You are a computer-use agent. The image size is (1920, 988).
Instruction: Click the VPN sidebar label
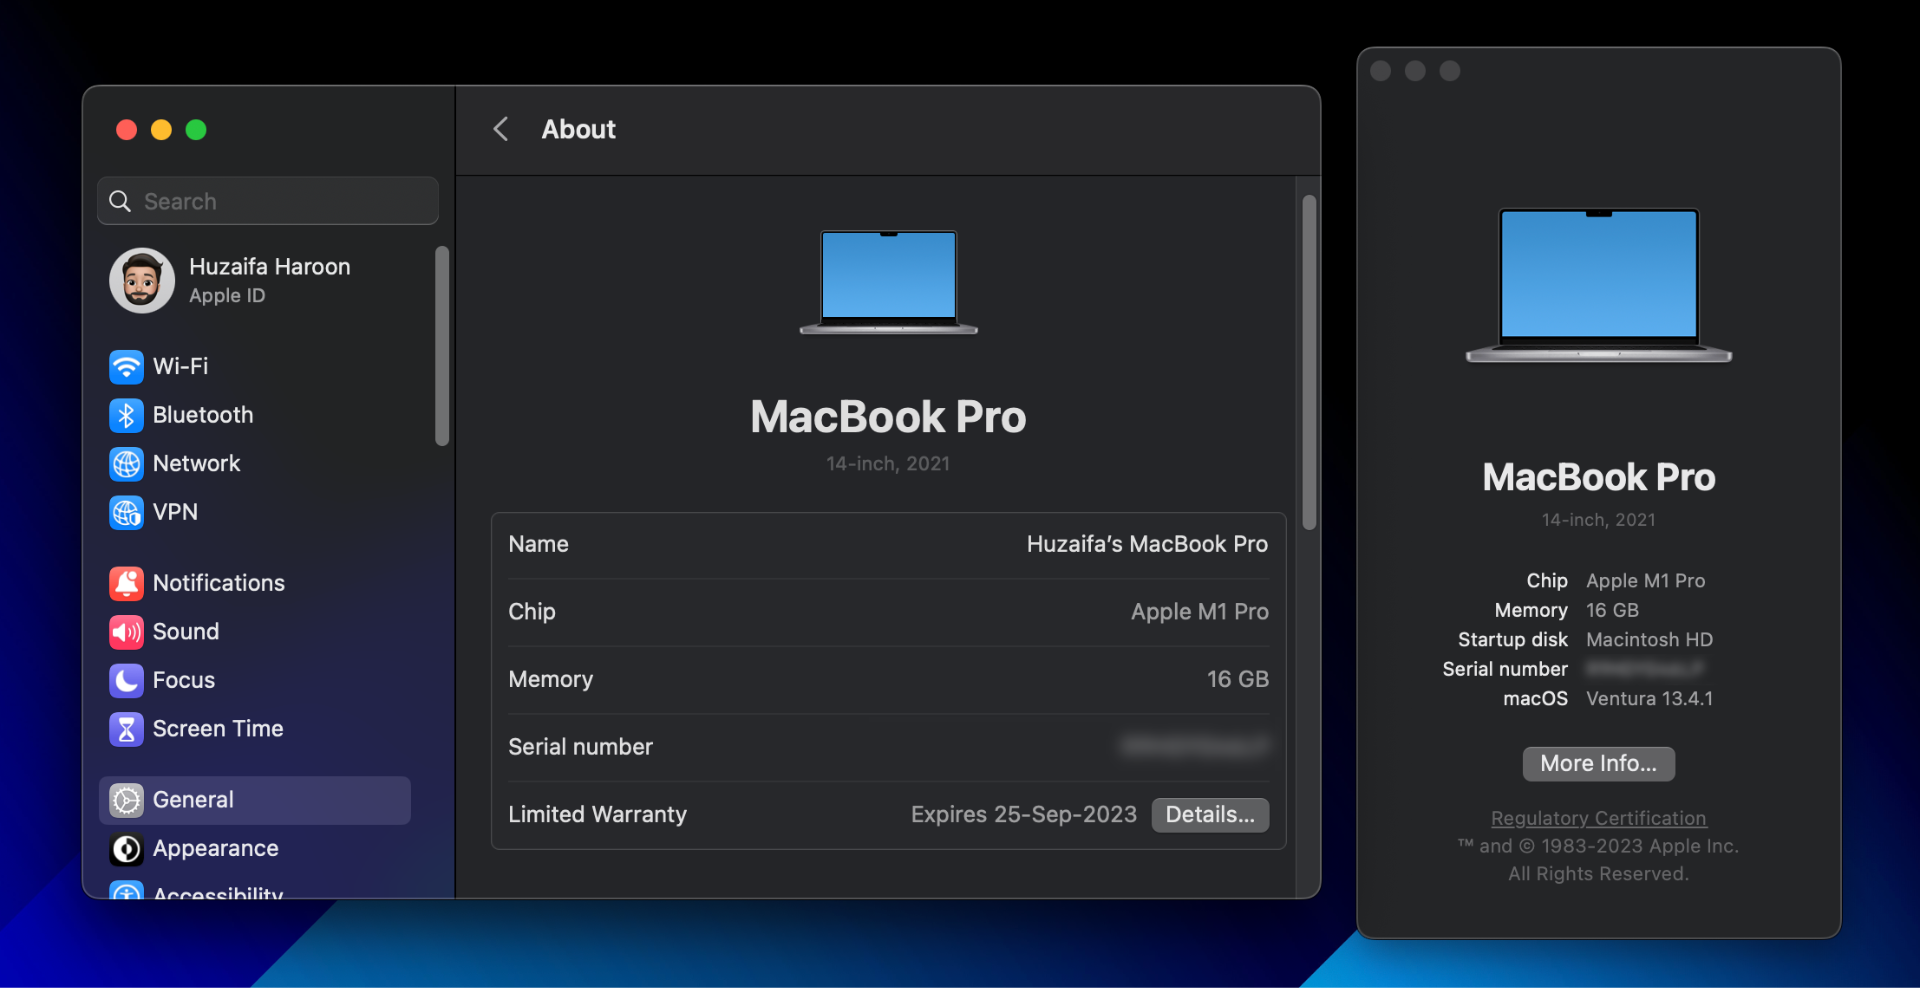tap(175, 512)
